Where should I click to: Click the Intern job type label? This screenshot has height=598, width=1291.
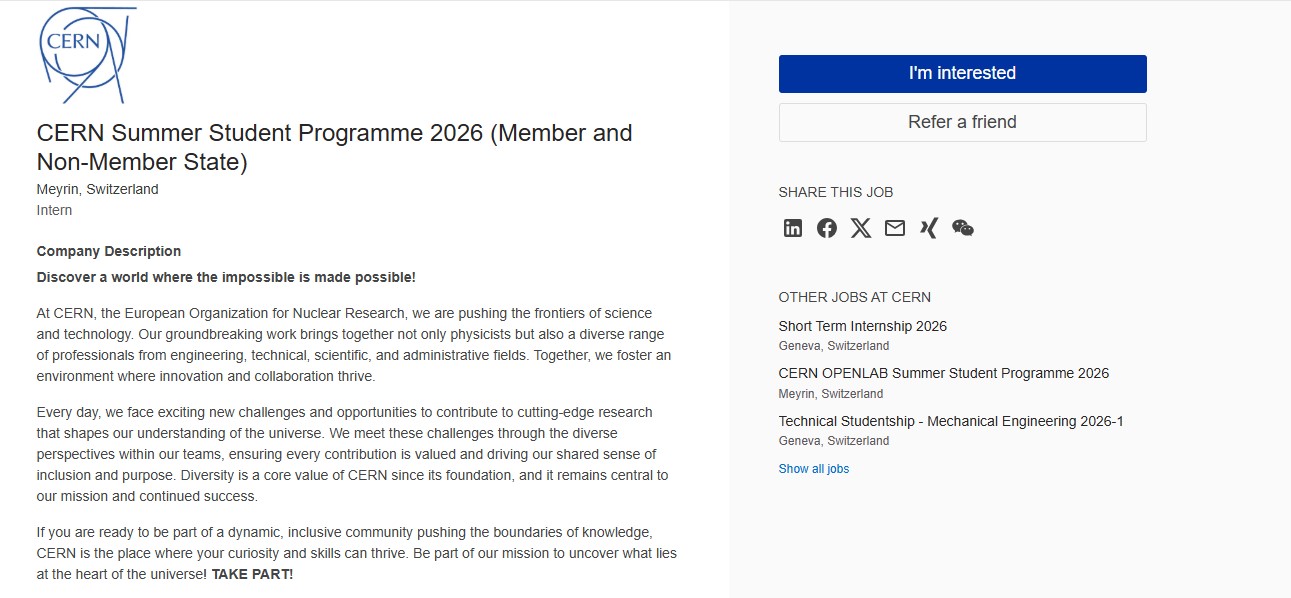[54, 210]
